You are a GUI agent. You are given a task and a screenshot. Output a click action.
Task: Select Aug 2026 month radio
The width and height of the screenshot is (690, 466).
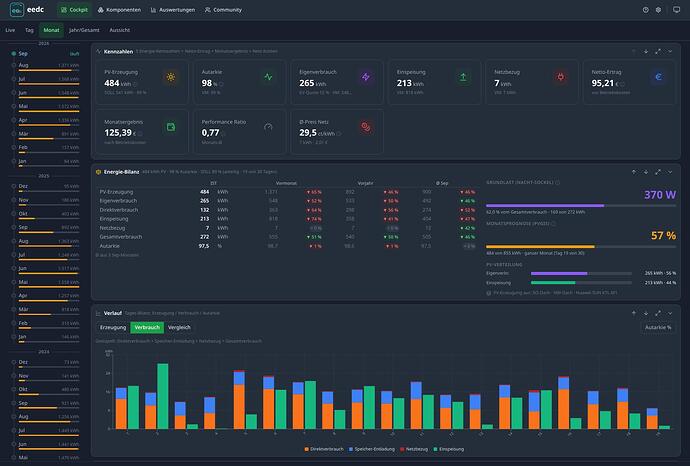click(x=14, y=65)
